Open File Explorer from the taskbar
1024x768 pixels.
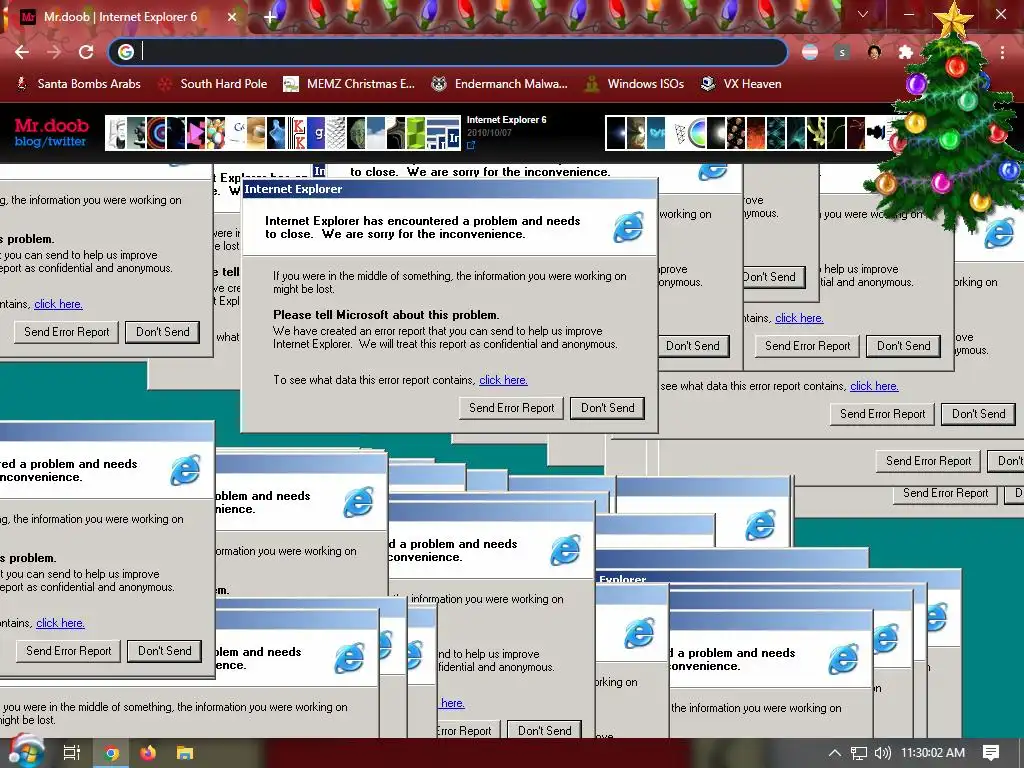(x=185, y=753)
